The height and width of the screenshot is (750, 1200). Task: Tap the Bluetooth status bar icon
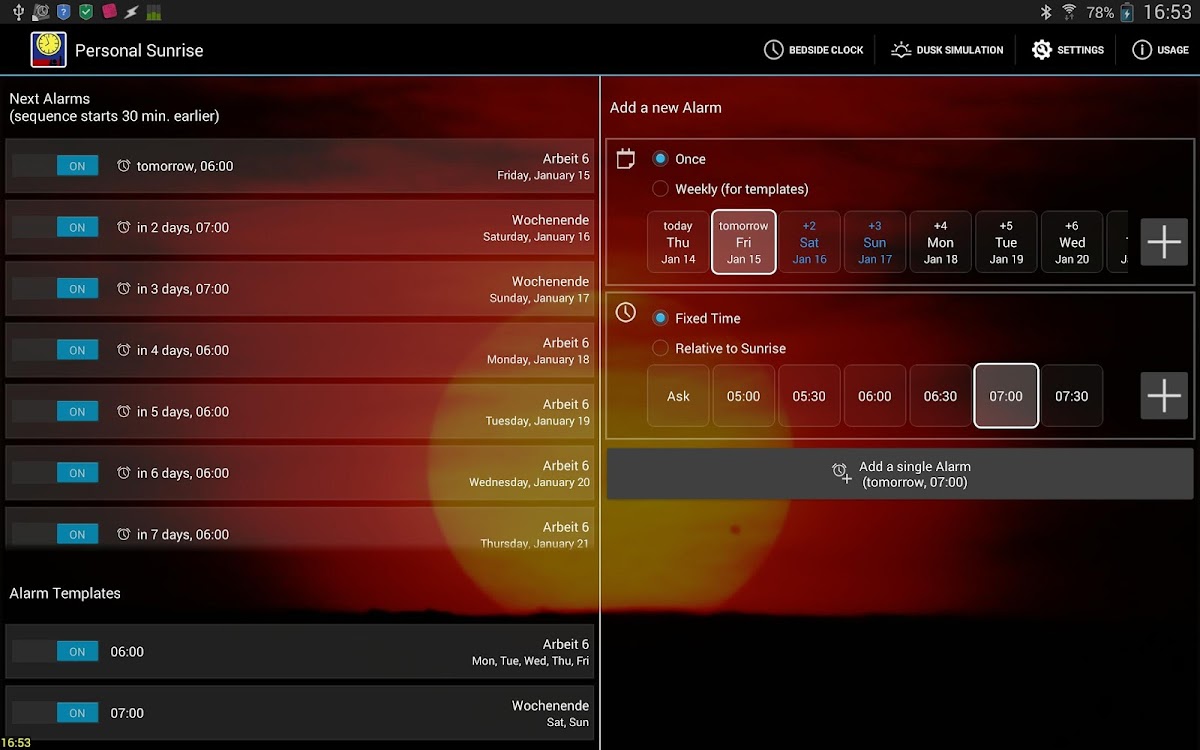point(1046,12)
